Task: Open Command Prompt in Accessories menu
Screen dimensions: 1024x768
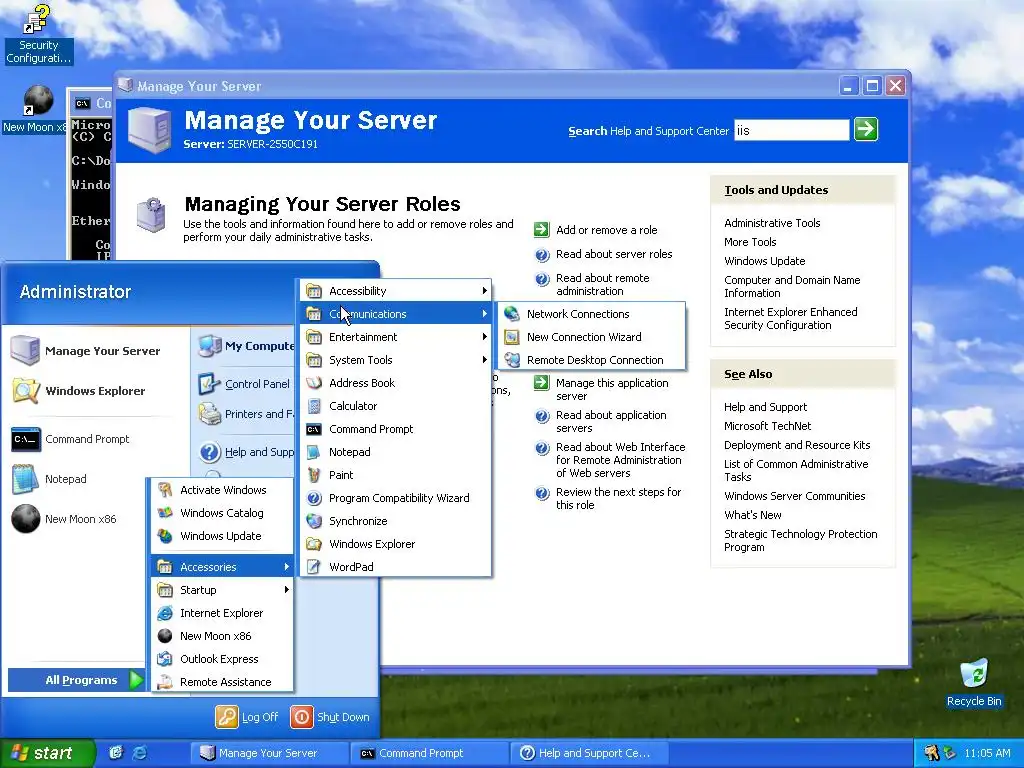Action: [x=395, y=429]
